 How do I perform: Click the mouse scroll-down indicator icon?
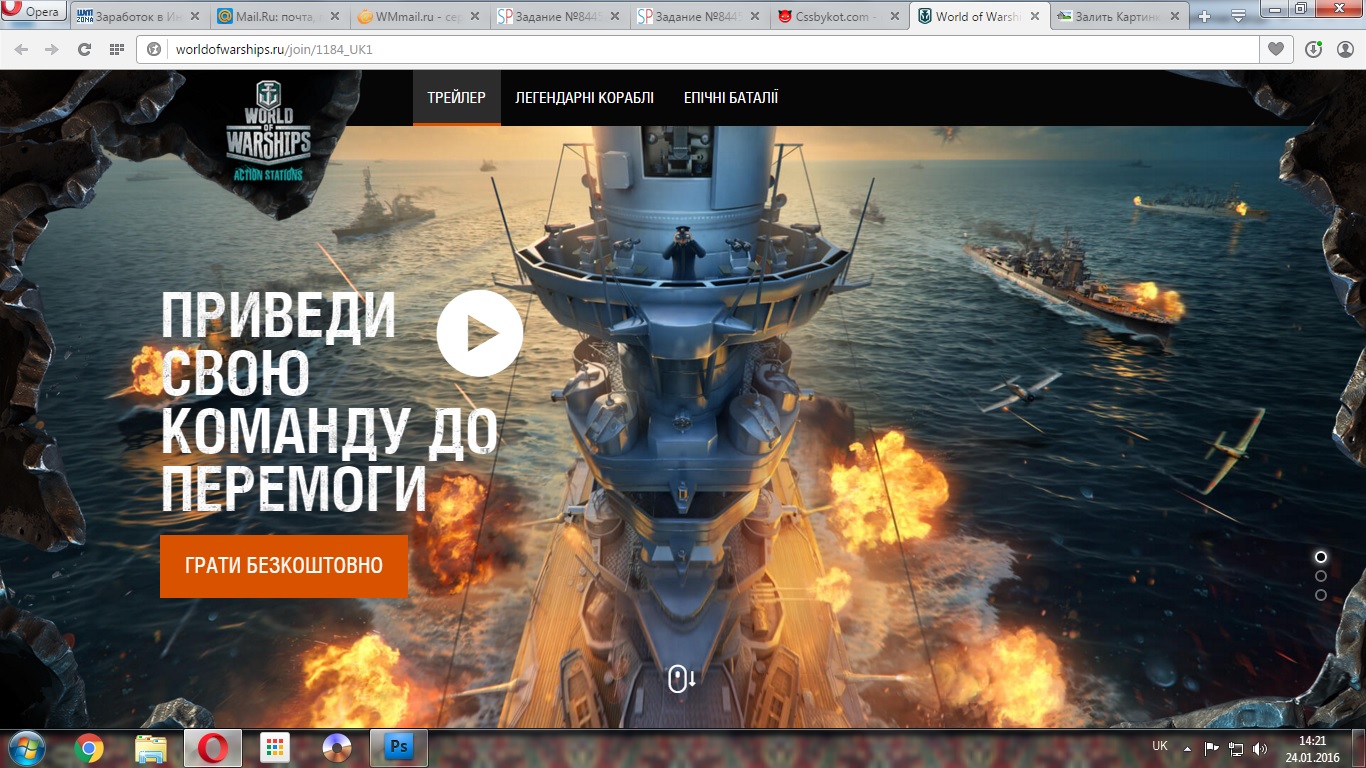tap(682, 679)
